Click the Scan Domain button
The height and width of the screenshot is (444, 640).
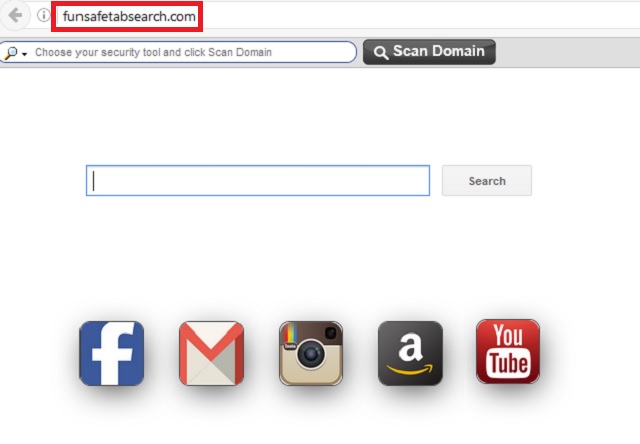(429, 52)
